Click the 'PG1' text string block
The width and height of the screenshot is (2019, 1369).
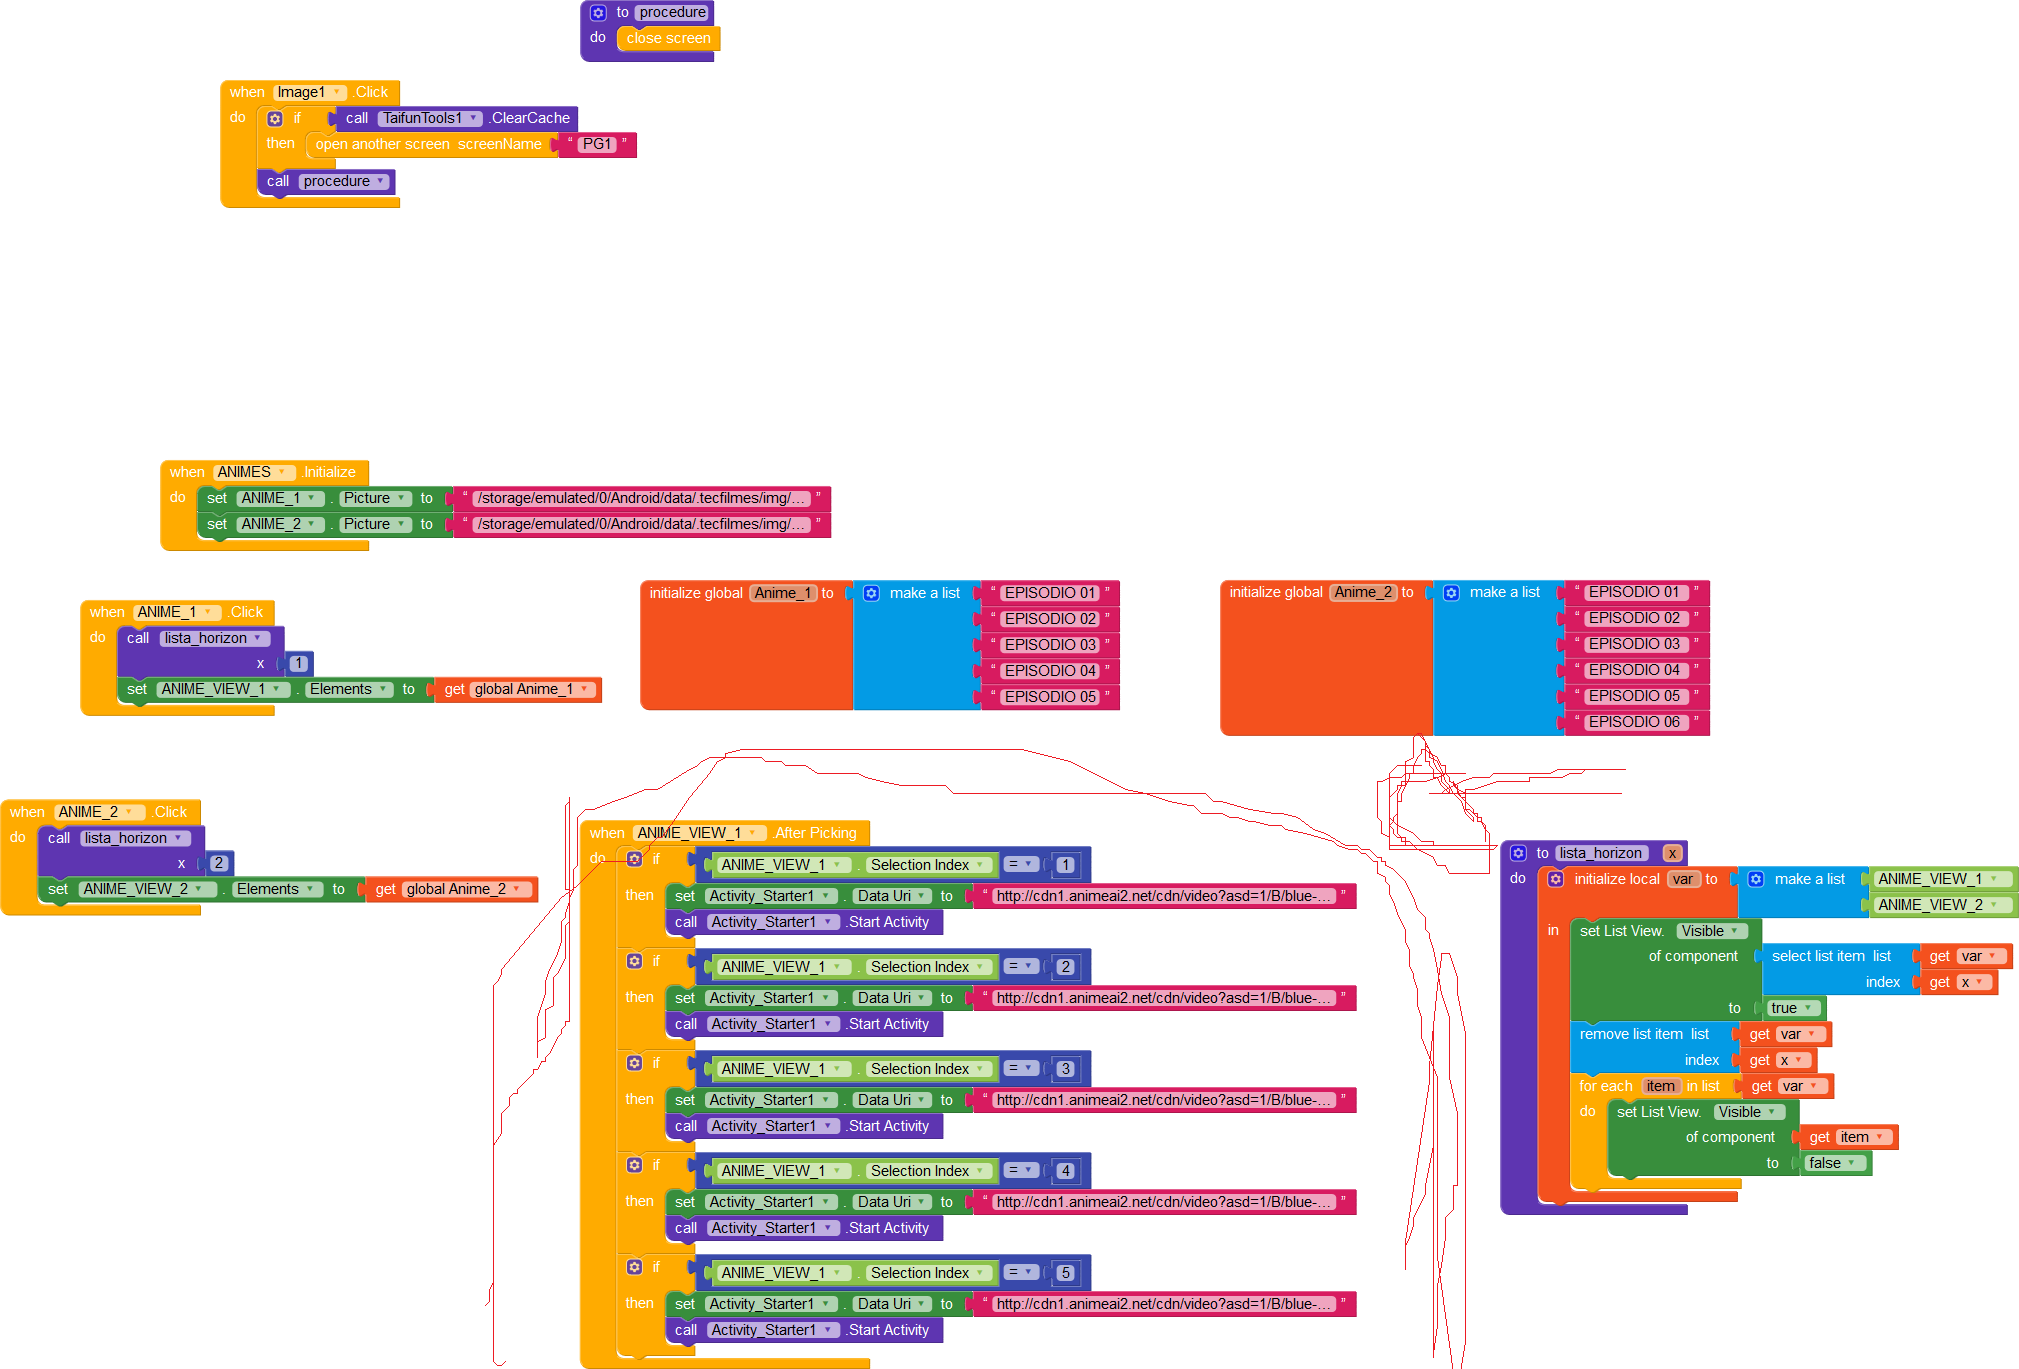click(597, 144)
